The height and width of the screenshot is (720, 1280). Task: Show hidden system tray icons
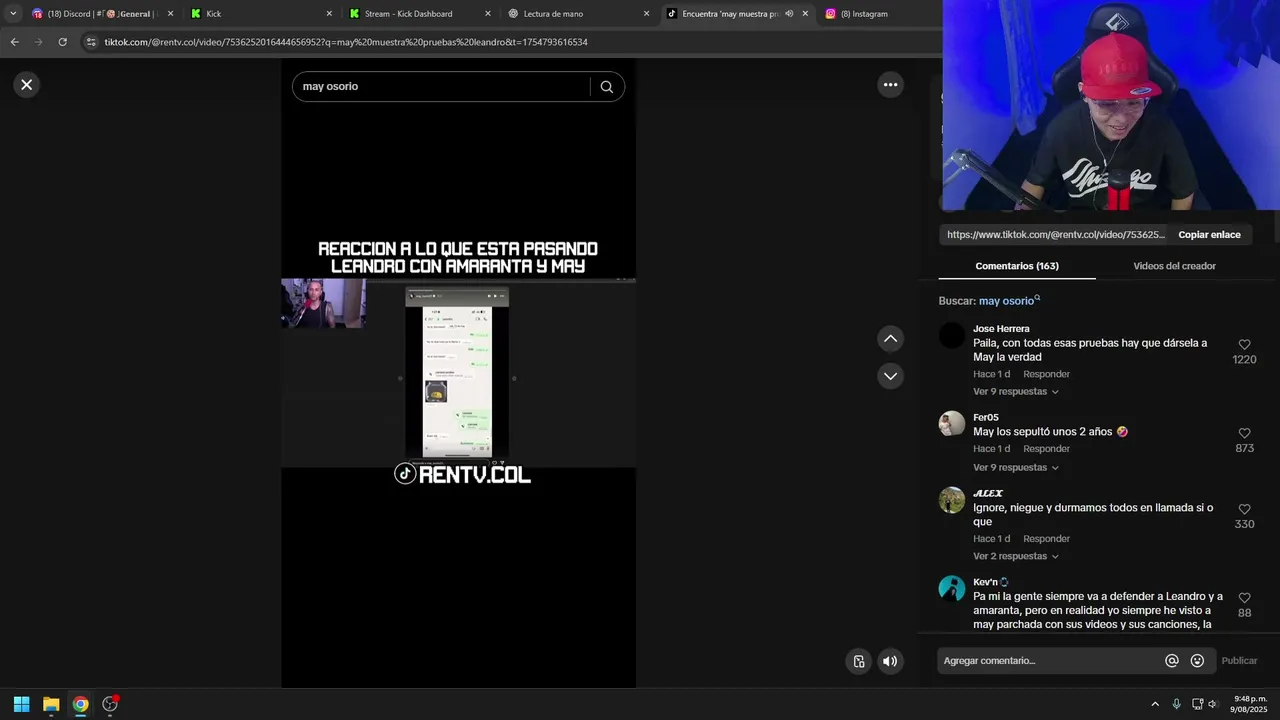tap(1155, 704)
